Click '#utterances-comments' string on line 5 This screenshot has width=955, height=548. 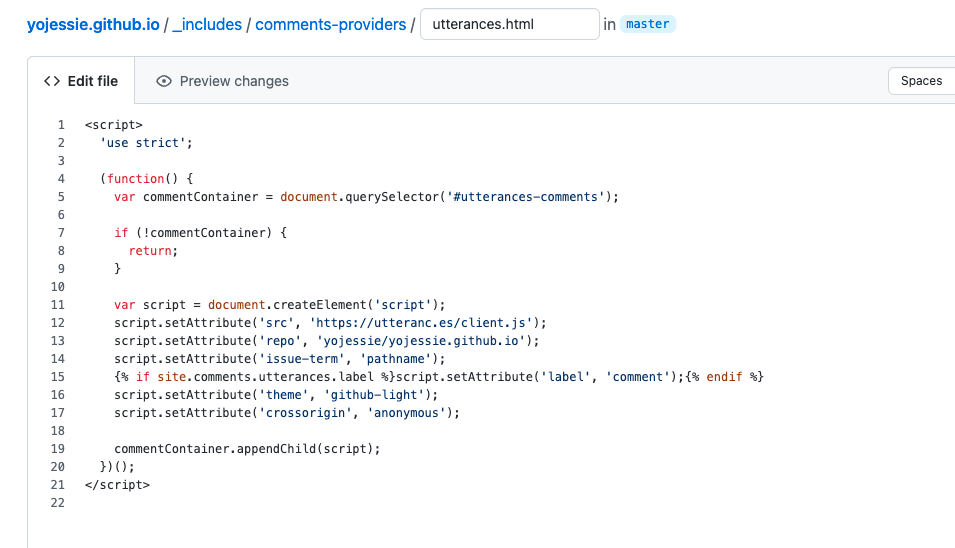[526, 197]
